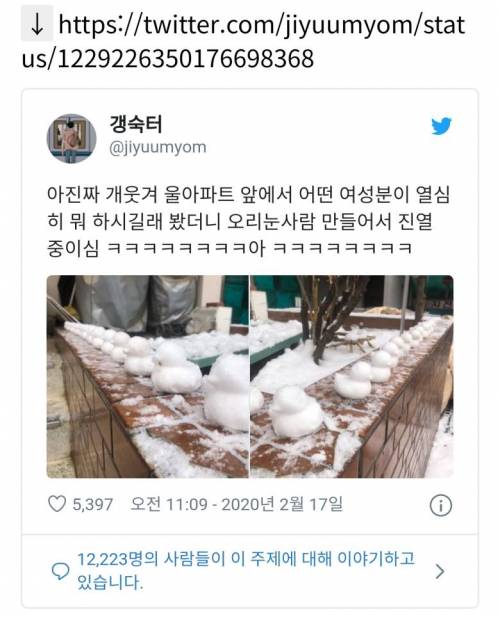Like the tweet with the heart icon
The image size is (500, 617).
tap(57, 504)
